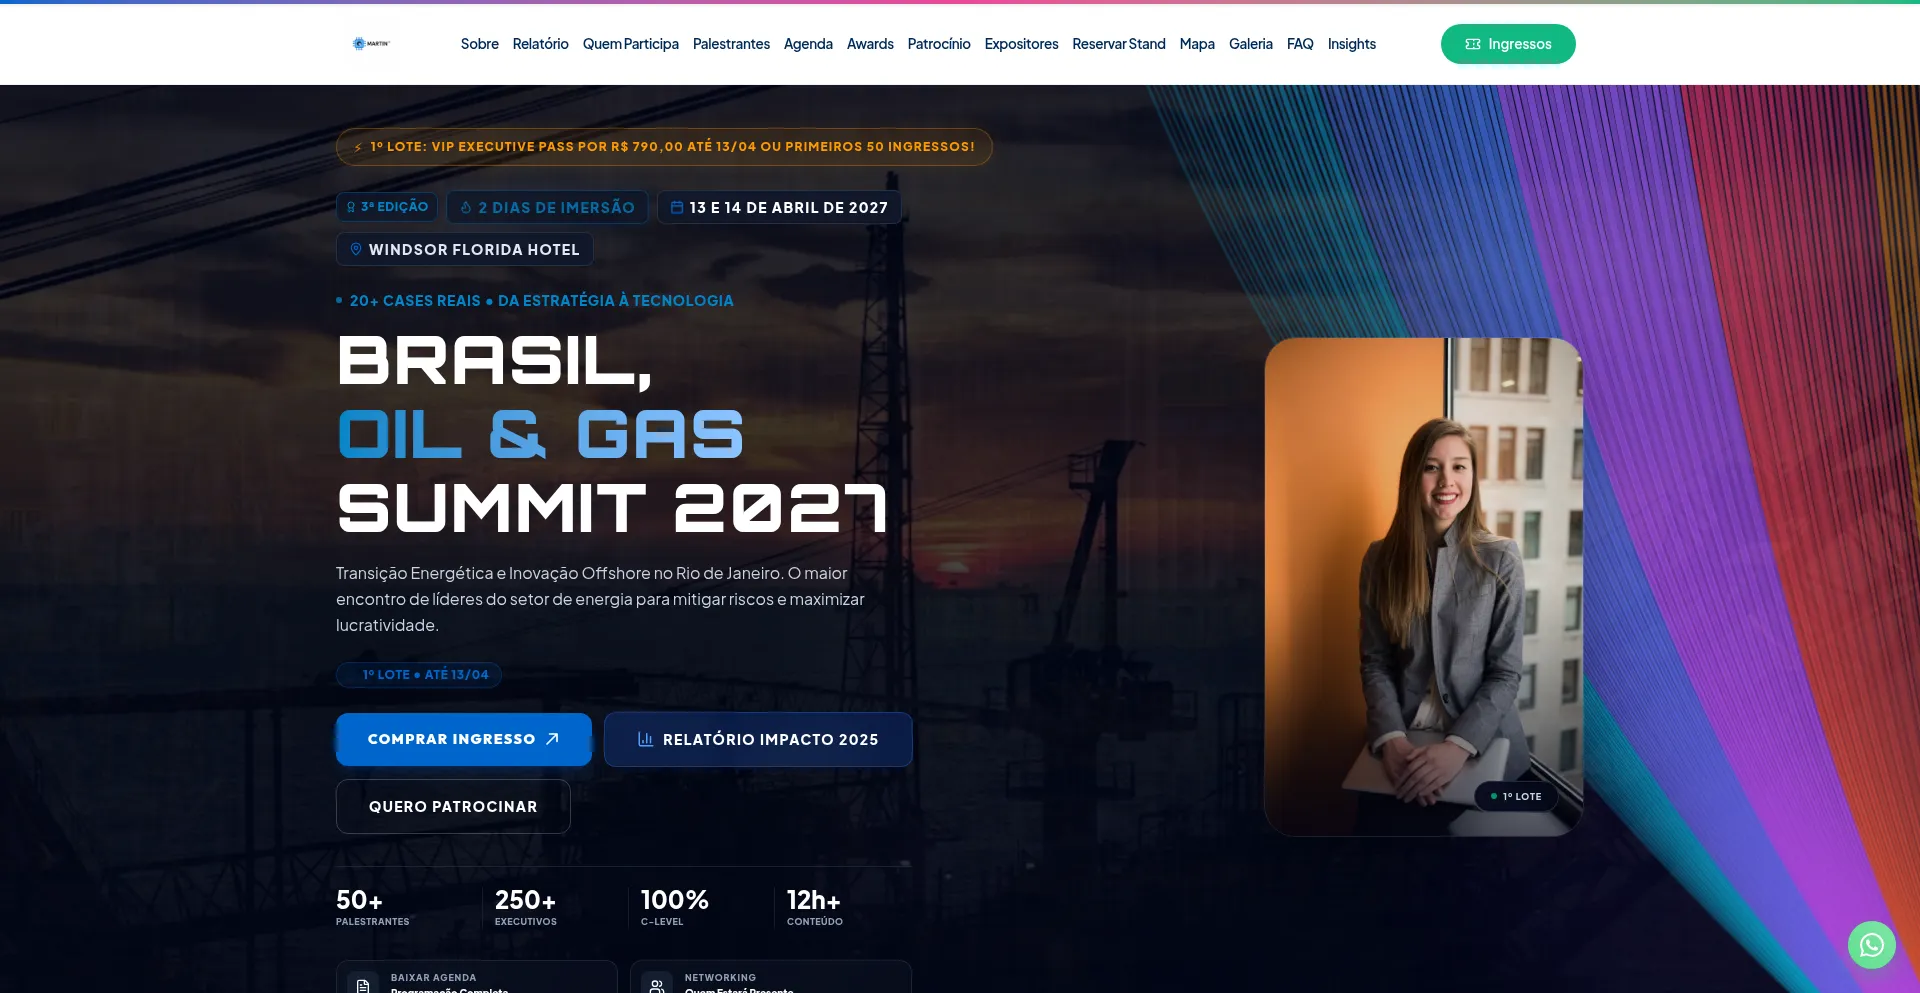Open Galeria in the header
Viewport: 1920px width, 993px height.
[x=1251, y=44]
